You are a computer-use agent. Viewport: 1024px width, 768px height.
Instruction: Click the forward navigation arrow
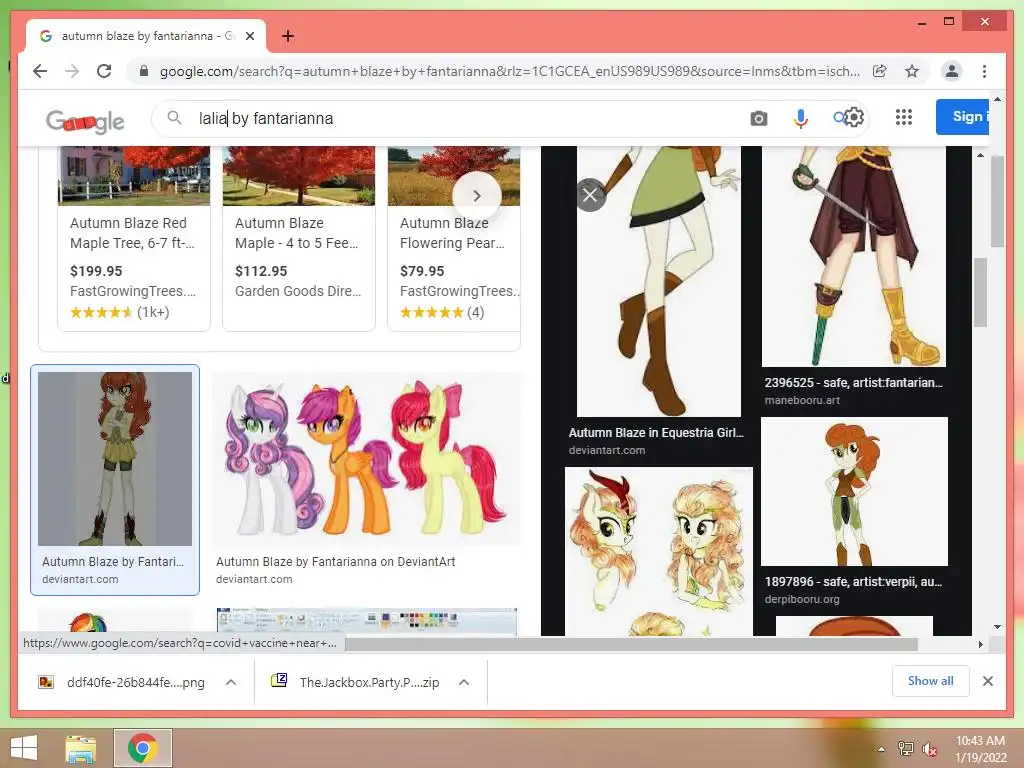[72, 71]
